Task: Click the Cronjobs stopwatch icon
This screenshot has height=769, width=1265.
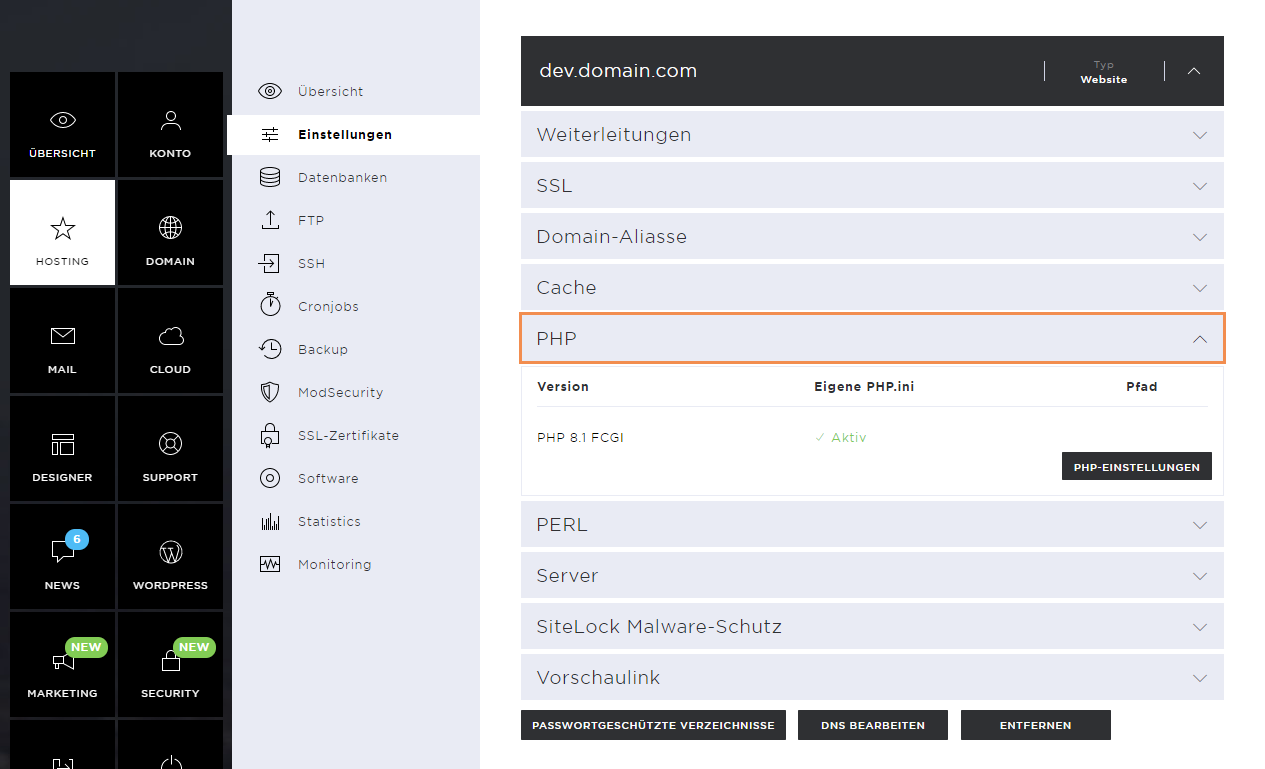Action: pos(270,305)
